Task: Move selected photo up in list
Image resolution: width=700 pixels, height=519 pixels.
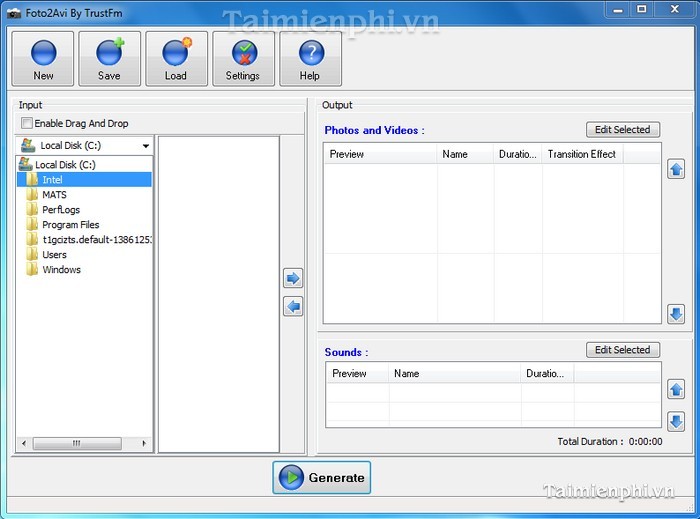Action: (676, 169)
